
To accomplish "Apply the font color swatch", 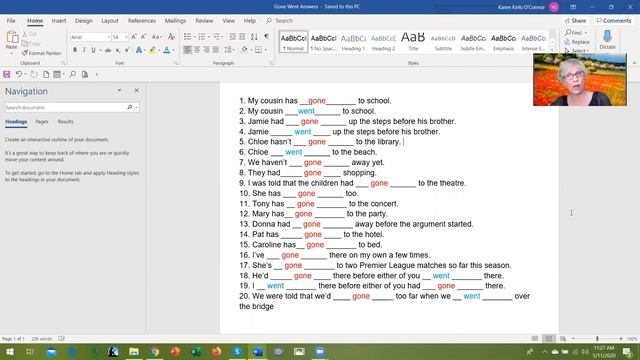I will pos(167,50).
